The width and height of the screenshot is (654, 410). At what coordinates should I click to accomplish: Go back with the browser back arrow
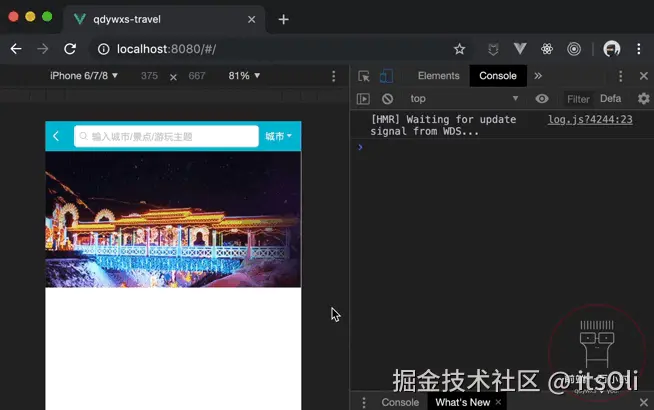[x=16, y=49]
